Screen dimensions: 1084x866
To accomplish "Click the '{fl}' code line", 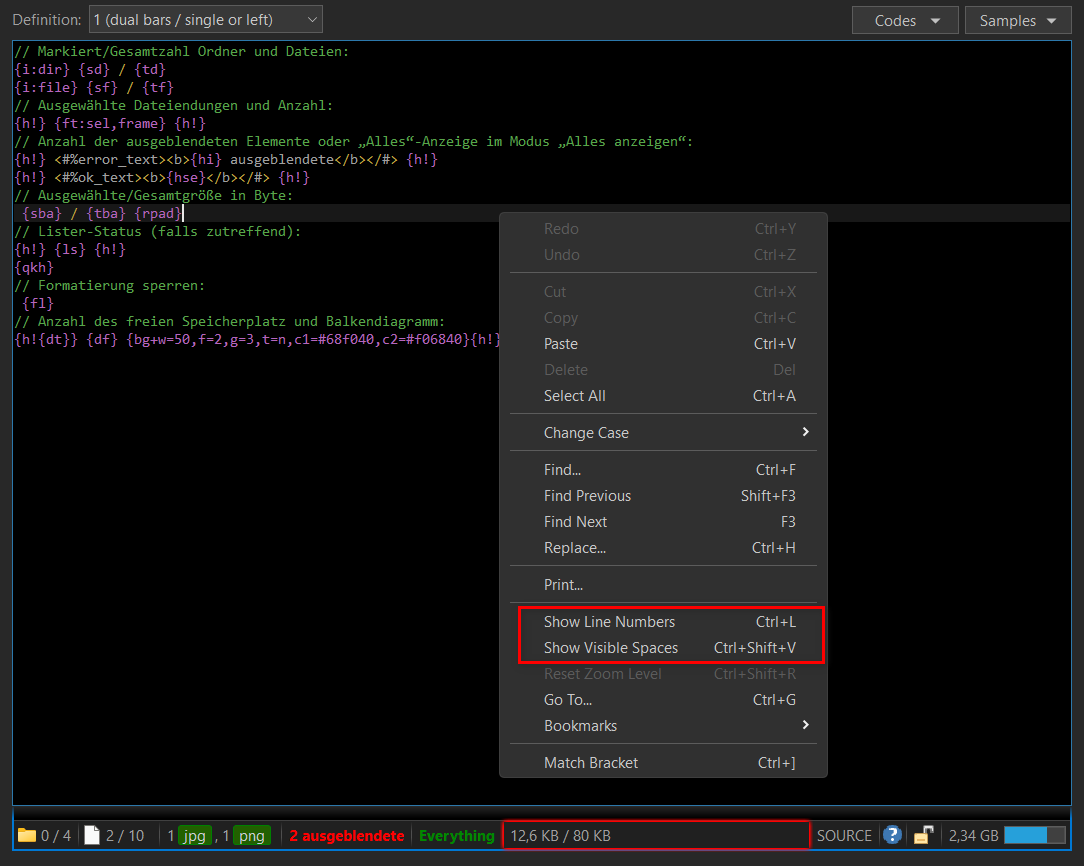I will tap(38, 303).
